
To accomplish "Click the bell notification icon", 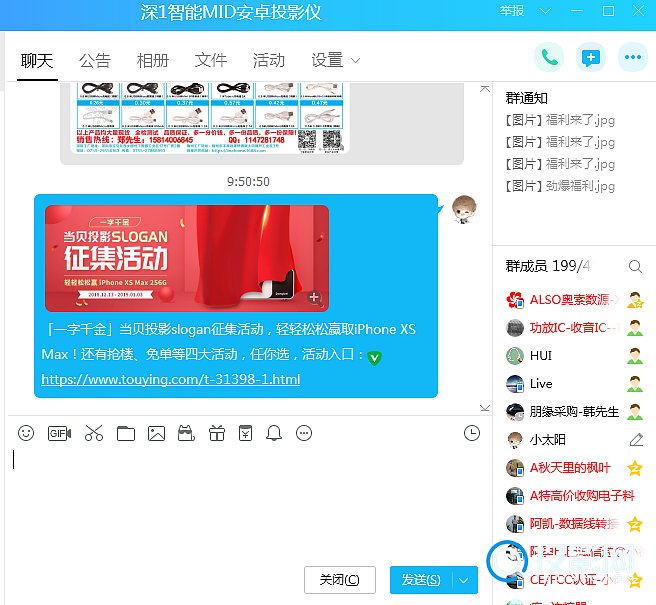I will (x=274, y=433).
